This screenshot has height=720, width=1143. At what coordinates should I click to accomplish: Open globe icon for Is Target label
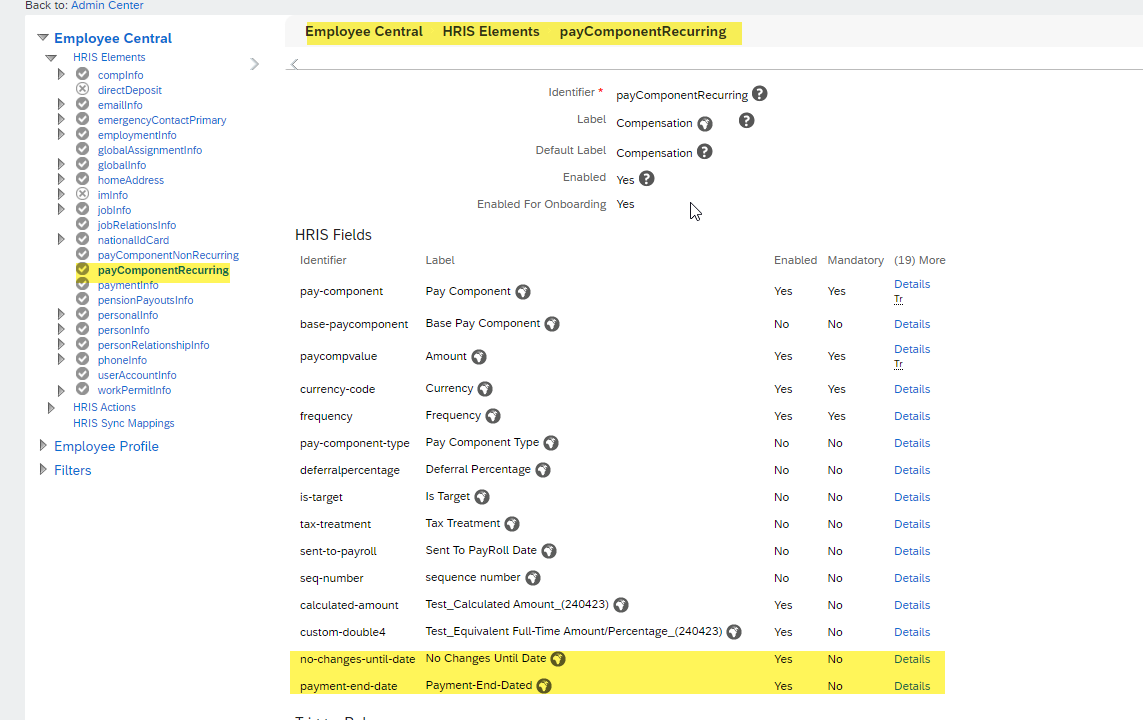(x=482, y=497)
